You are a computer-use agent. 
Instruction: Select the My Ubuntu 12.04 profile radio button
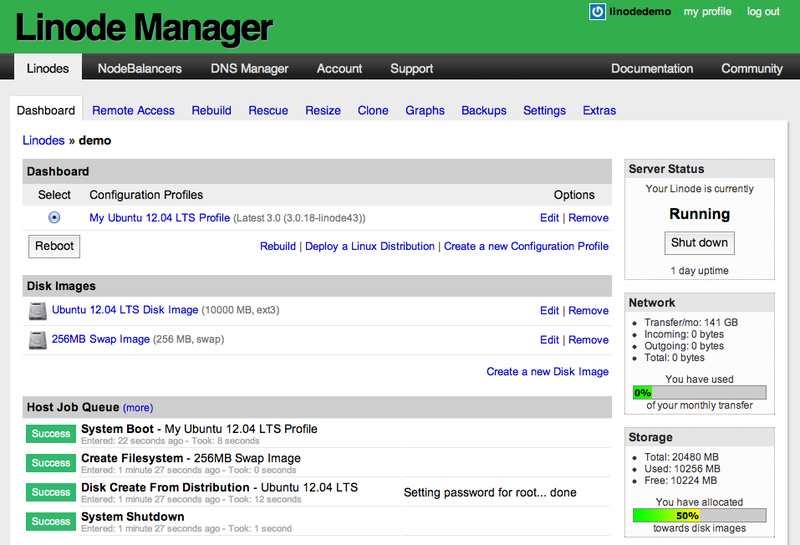[x=54, y=218]
